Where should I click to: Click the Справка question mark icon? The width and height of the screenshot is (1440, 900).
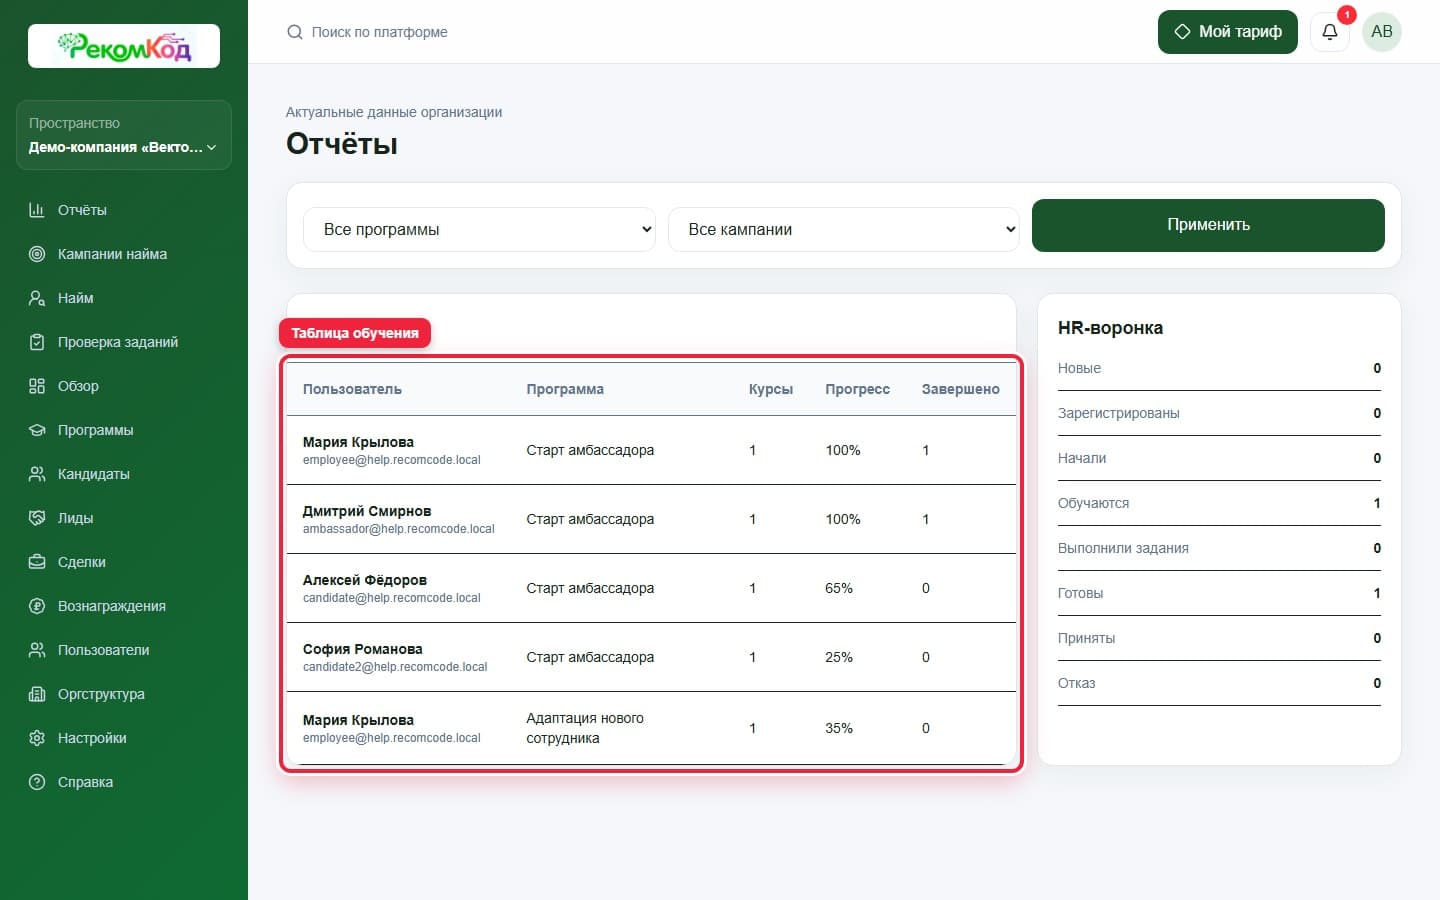pyautogui.click(x=37, y=782)
